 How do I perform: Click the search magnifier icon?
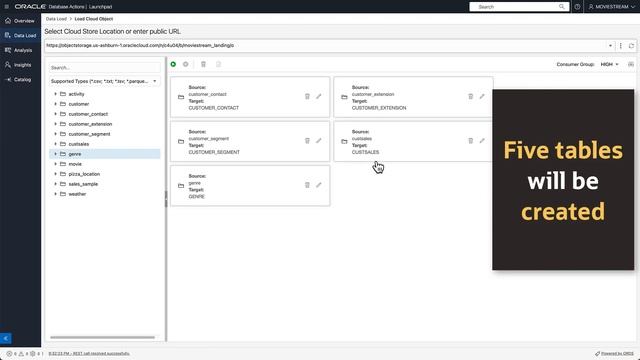[562, 7]
